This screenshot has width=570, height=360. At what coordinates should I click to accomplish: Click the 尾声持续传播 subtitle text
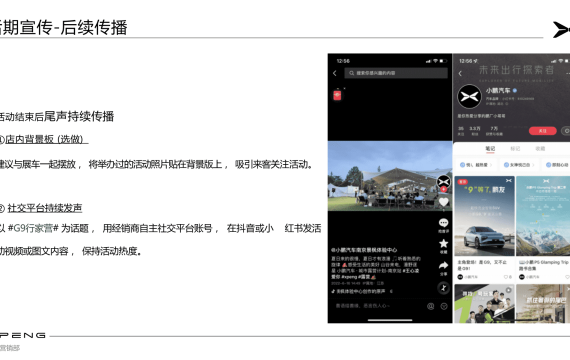(x=79, y=116)
